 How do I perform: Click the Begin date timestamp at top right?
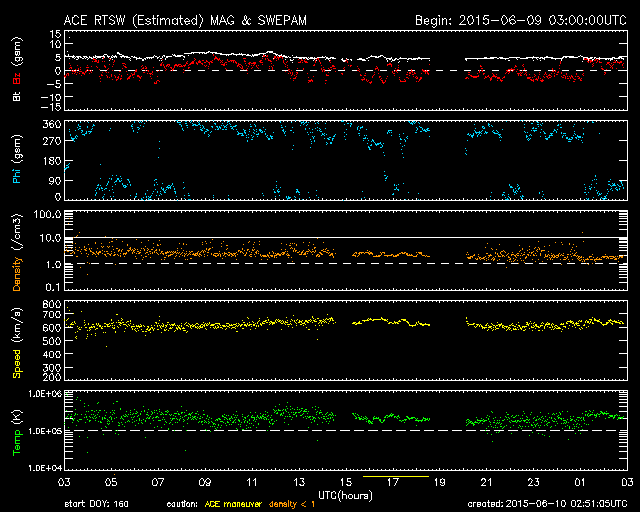coord(520,19)
